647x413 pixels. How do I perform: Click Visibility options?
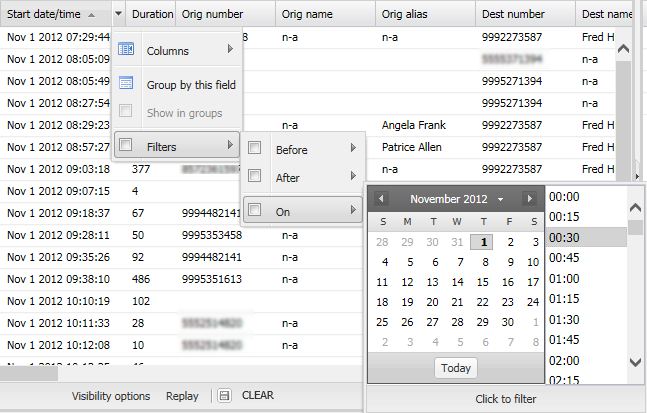(111, 396)
